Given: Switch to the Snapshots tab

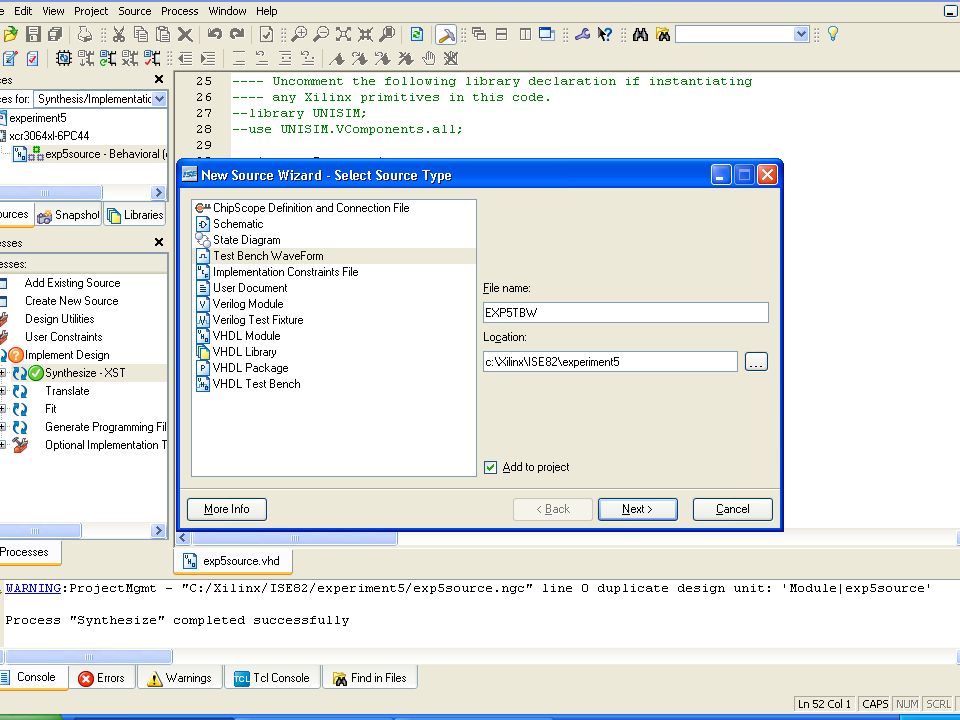Looking at the screenshot, I should coord(69,215).
